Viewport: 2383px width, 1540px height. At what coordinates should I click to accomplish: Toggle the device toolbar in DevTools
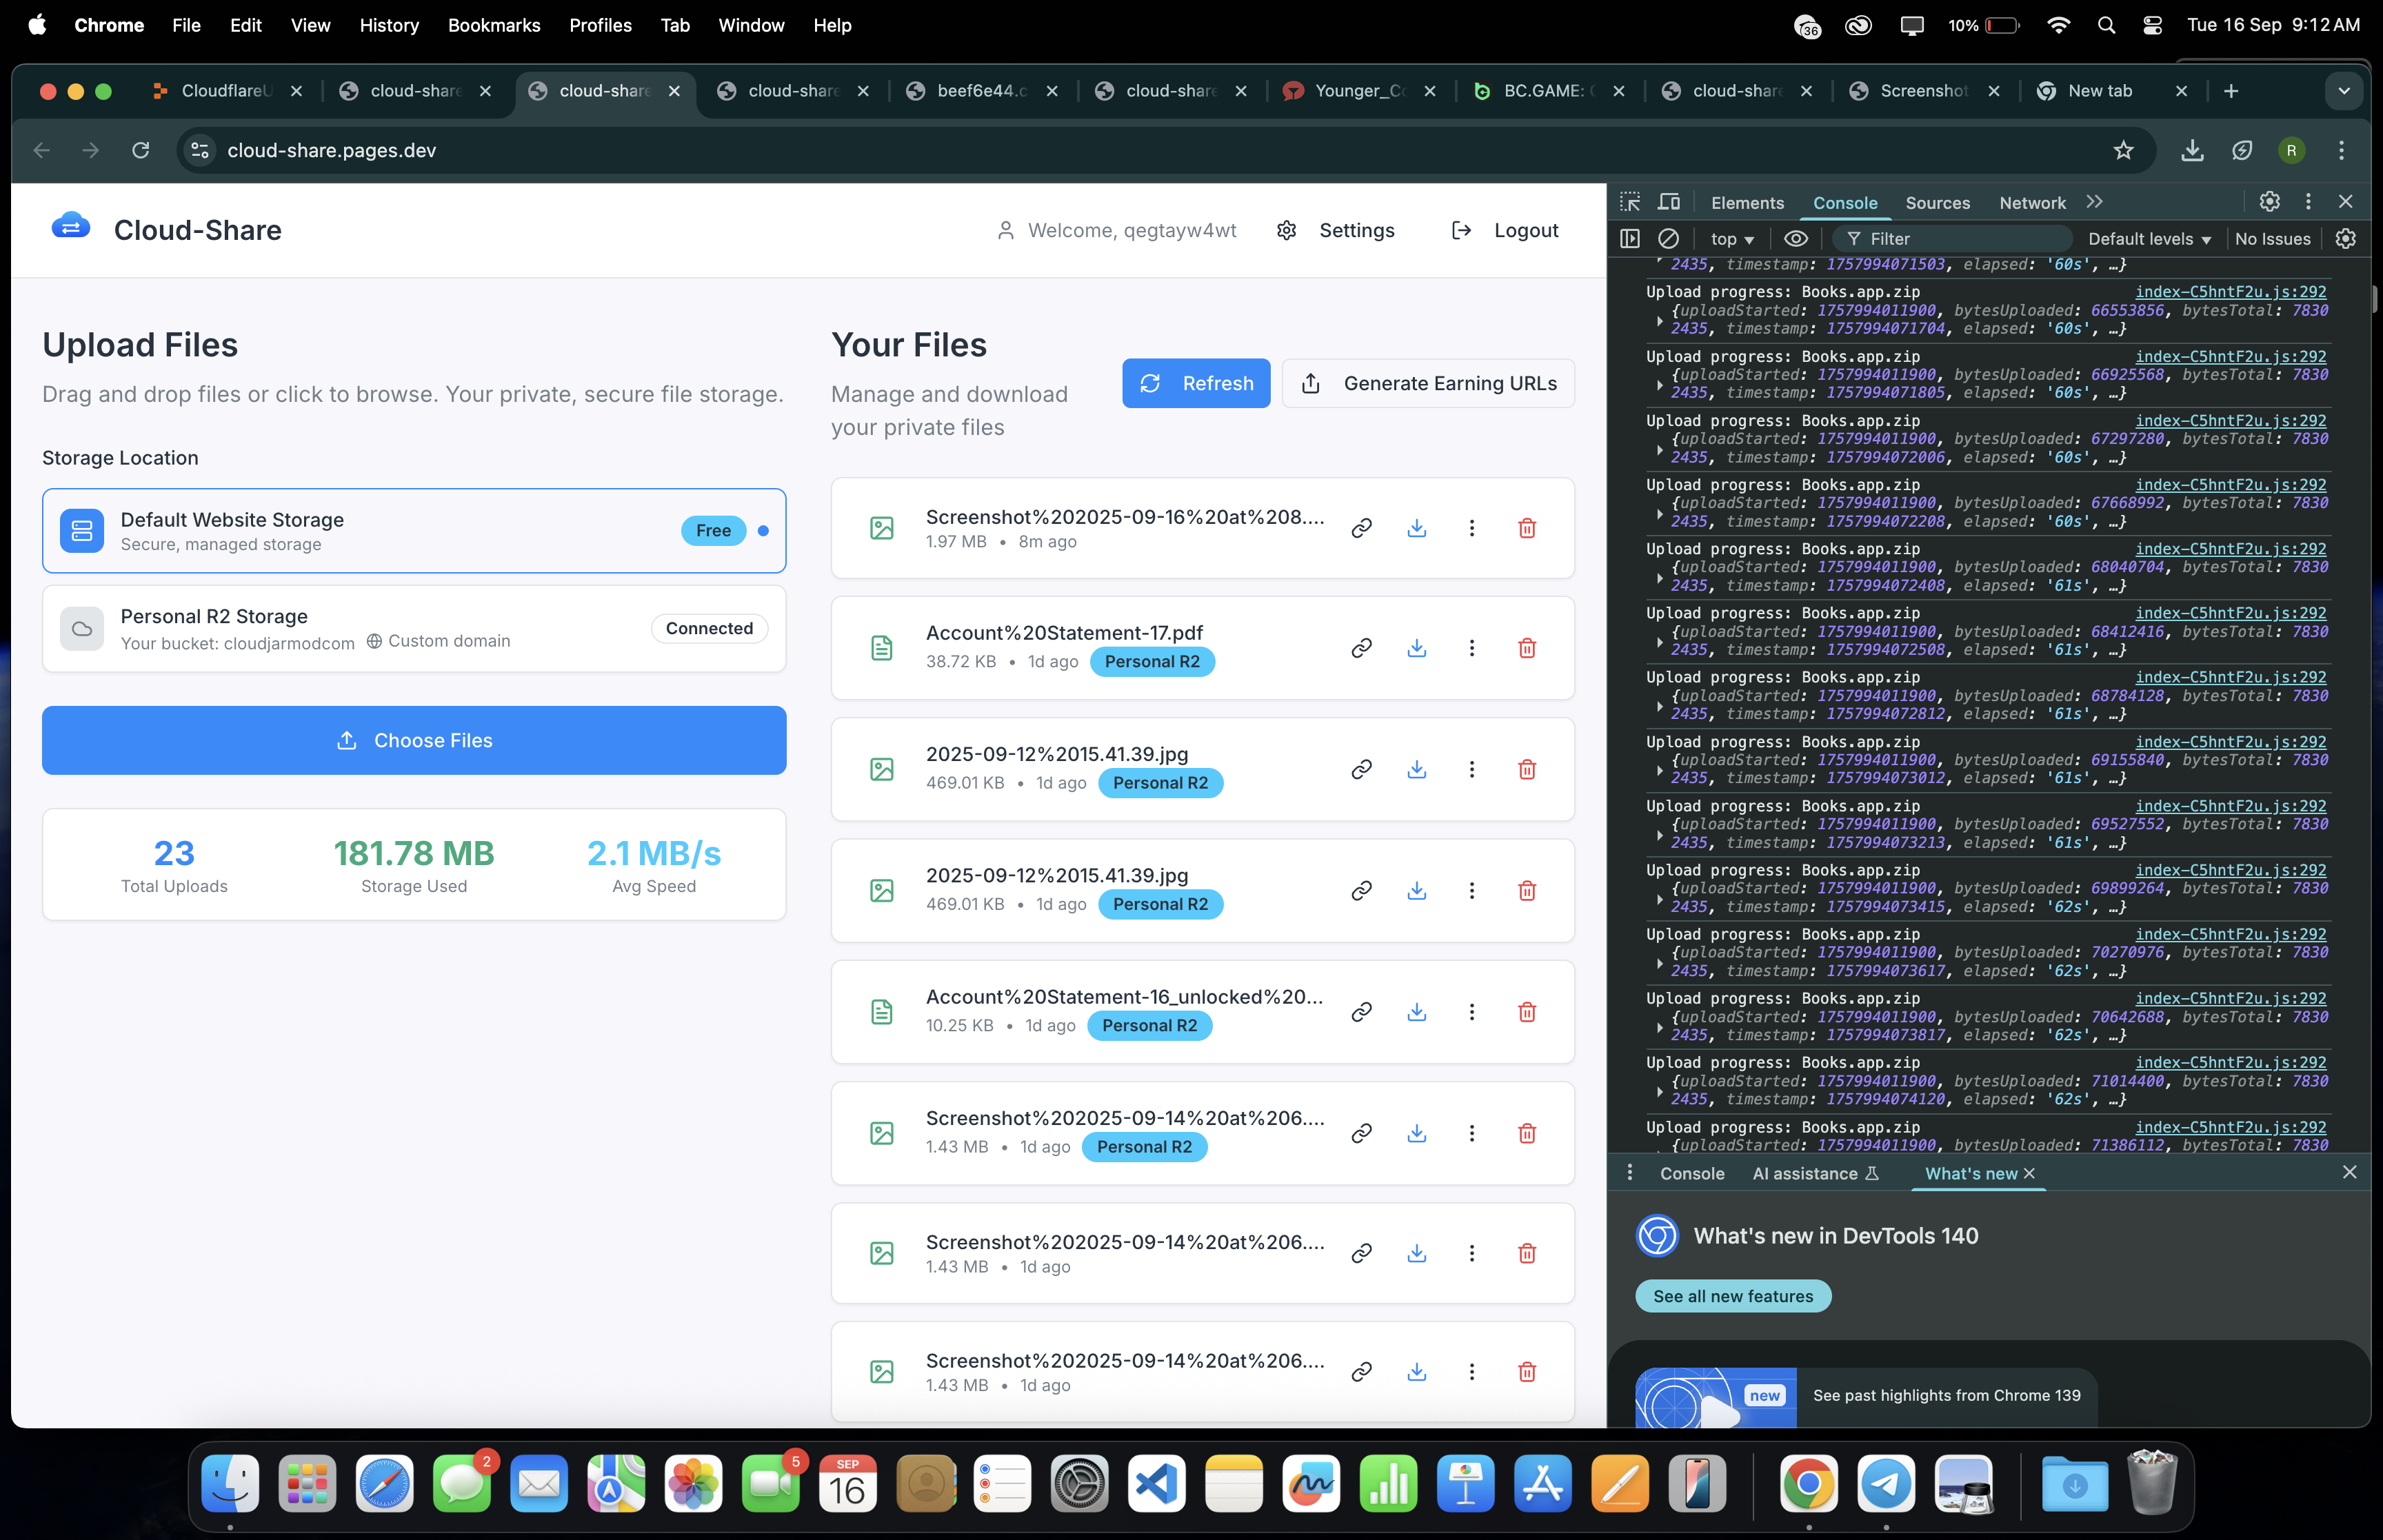(1668, 202)
